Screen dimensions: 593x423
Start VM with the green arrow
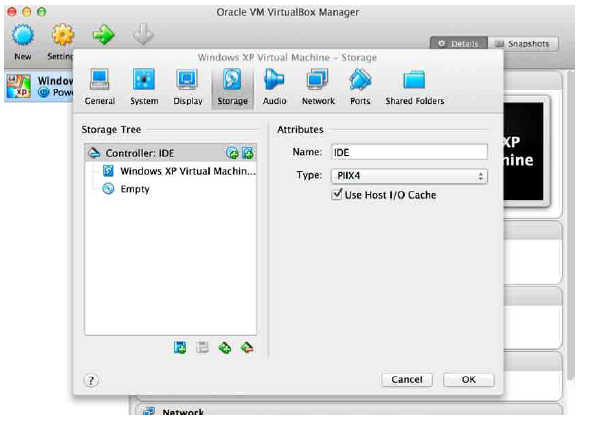103,35
